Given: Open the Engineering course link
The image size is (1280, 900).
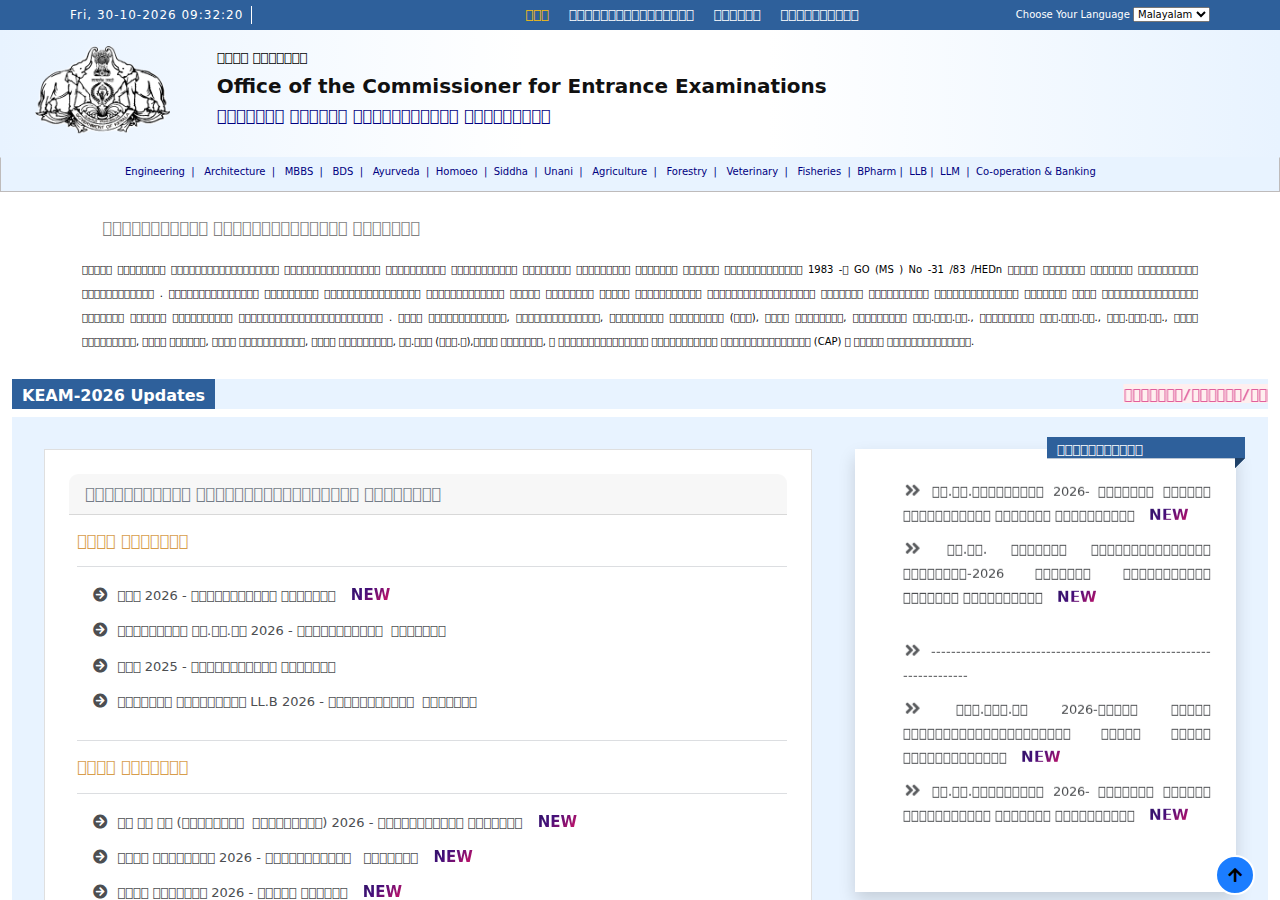Looking at the screenshot, I should tap(155, 172).
